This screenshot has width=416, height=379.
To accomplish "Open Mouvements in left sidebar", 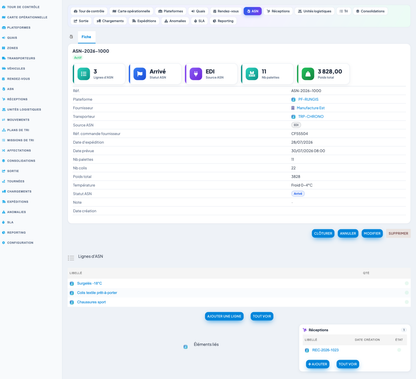I will coord(16,120).
